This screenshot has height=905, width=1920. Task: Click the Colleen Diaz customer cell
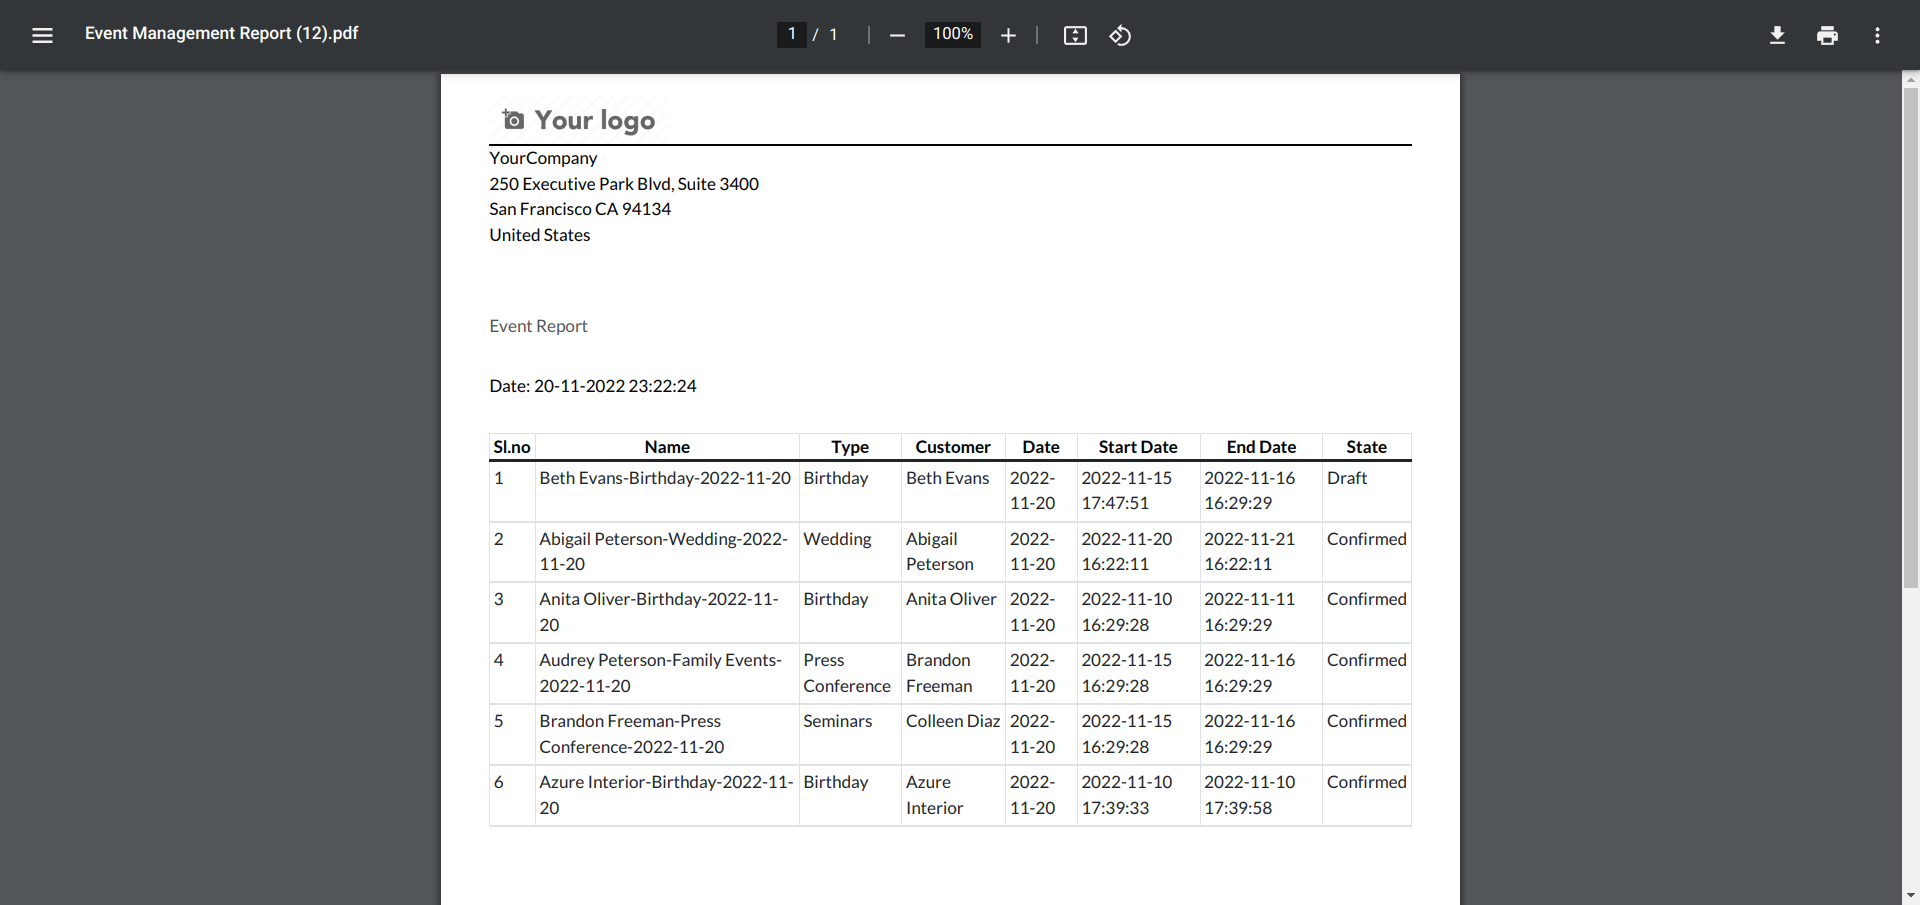pos(952,721)
